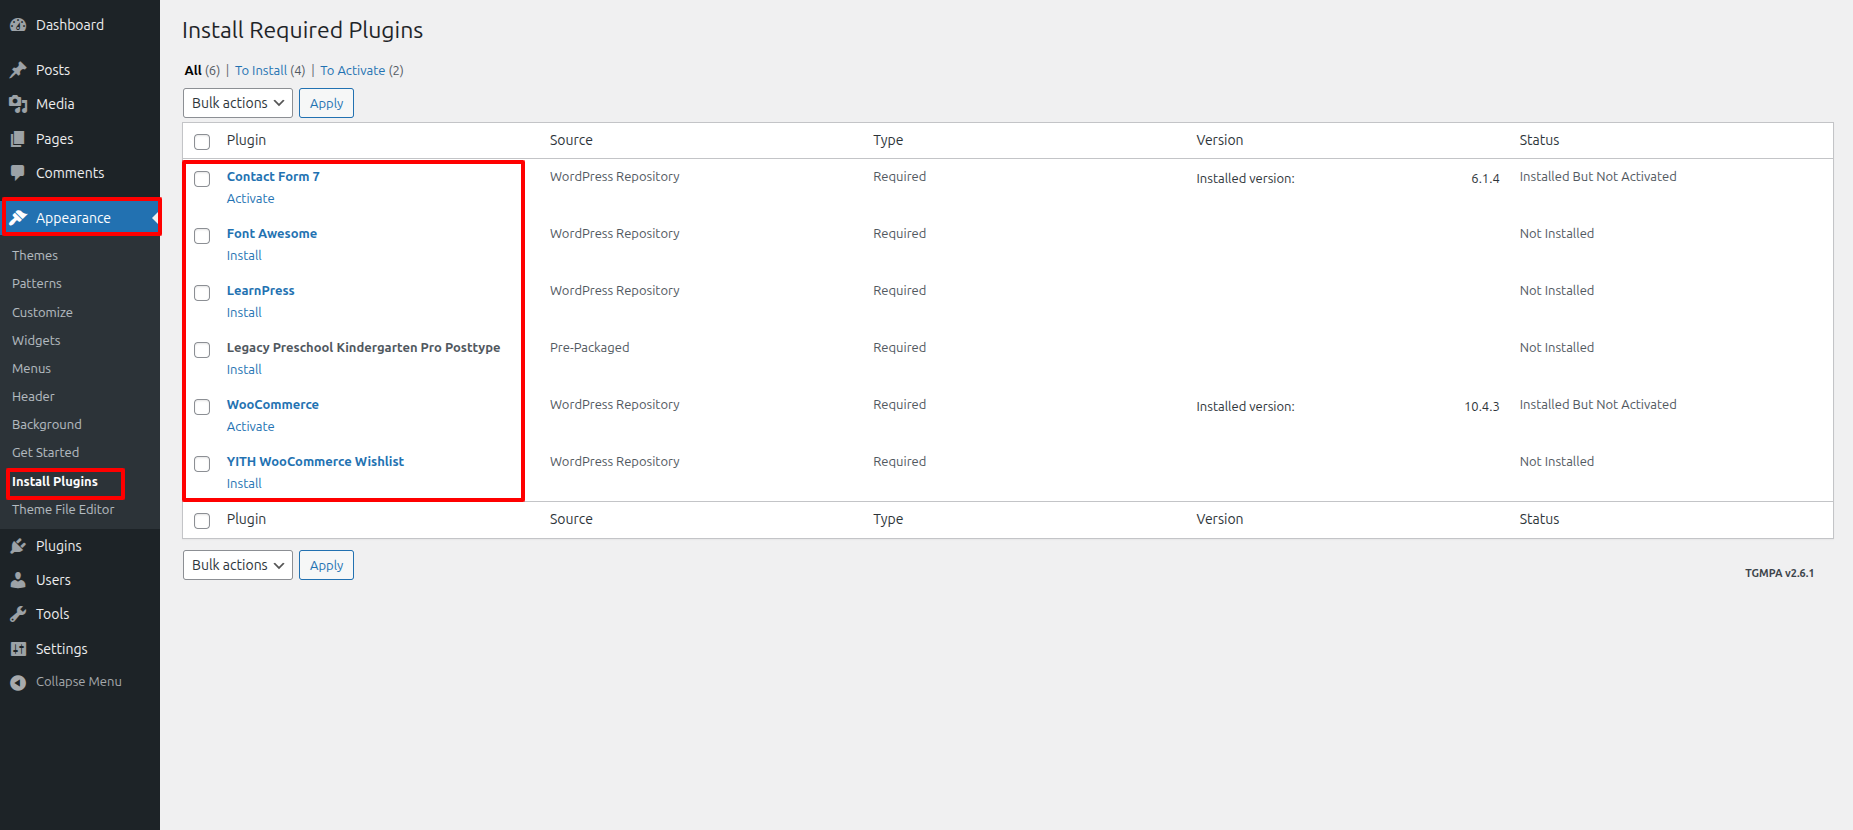Click Install link under LearnPress
This screenshot has width=1853, height=830.
pyautogui.click(x=244, y=313)
